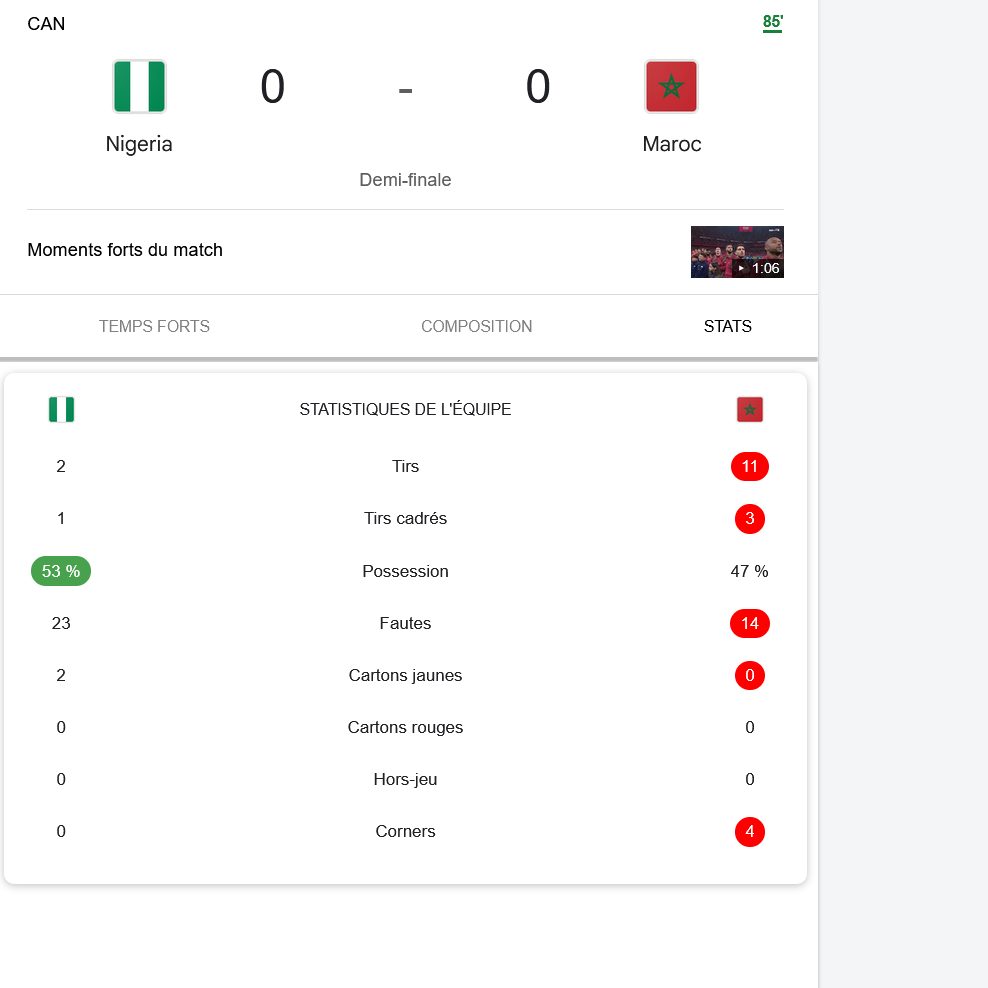This screenshot has height=988, width=988.
Task: Click Morocco's red 4 corners badge
Action: (x=750, y=832)
